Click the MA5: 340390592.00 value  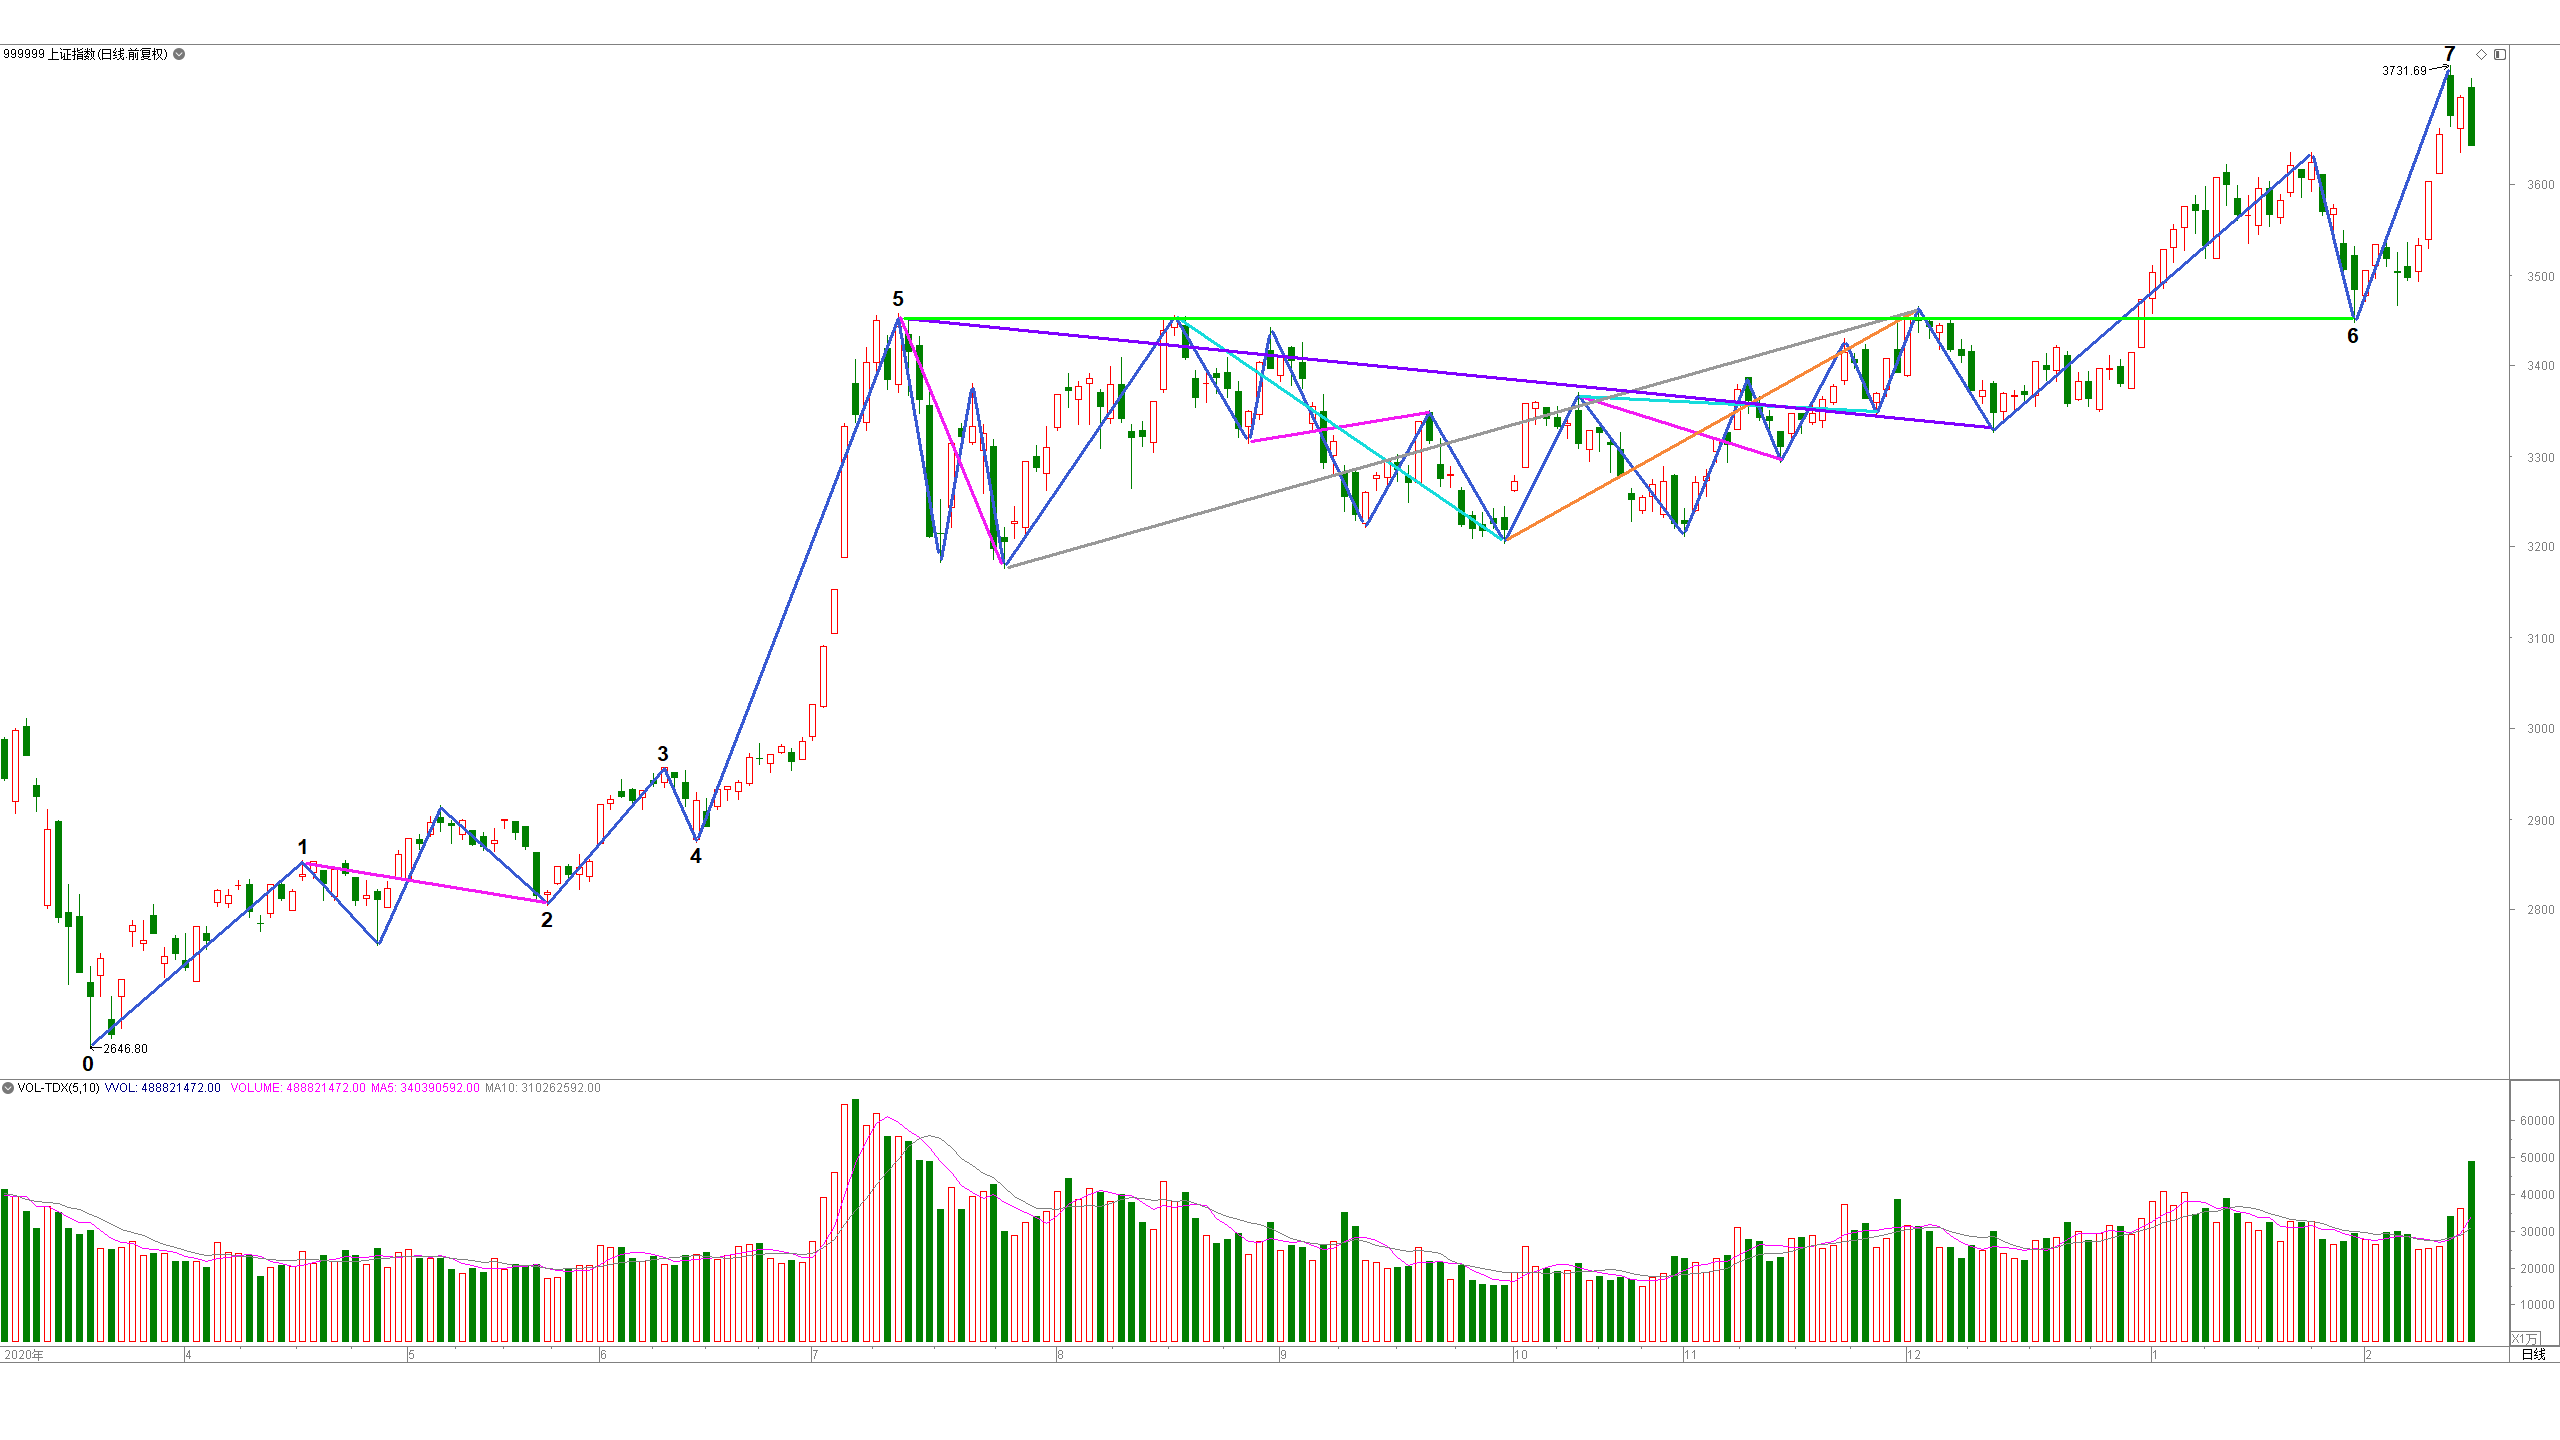click(x=425, y=1088)
